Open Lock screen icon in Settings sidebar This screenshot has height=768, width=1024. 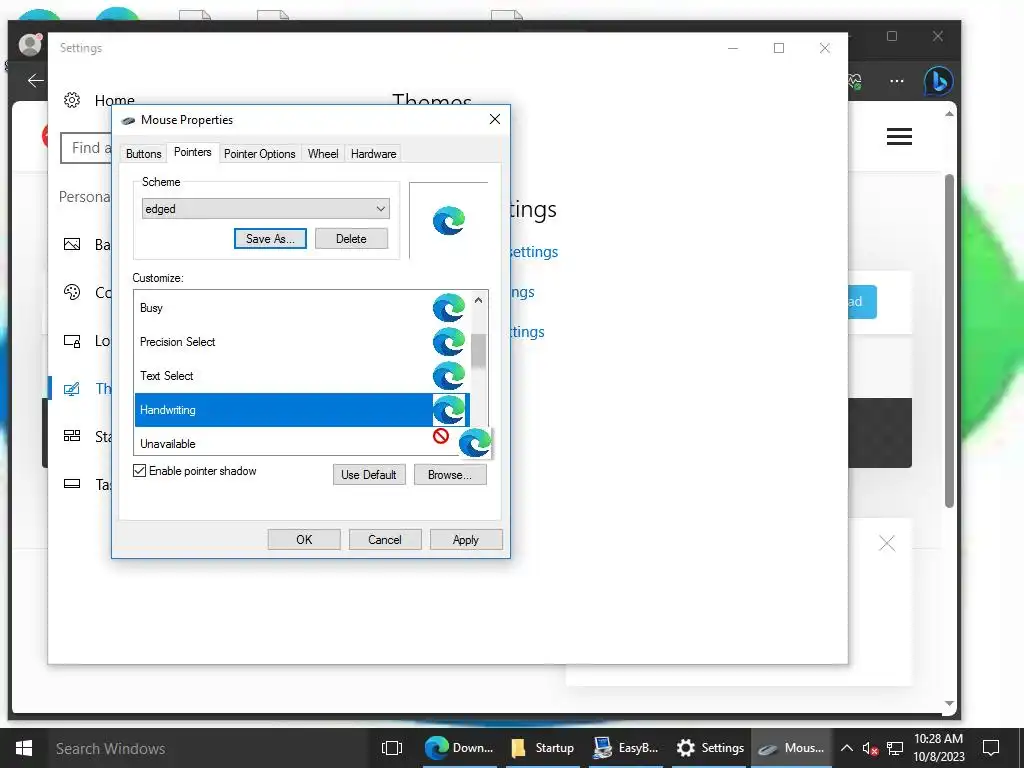pyautogui.click(x=72, y=340)
